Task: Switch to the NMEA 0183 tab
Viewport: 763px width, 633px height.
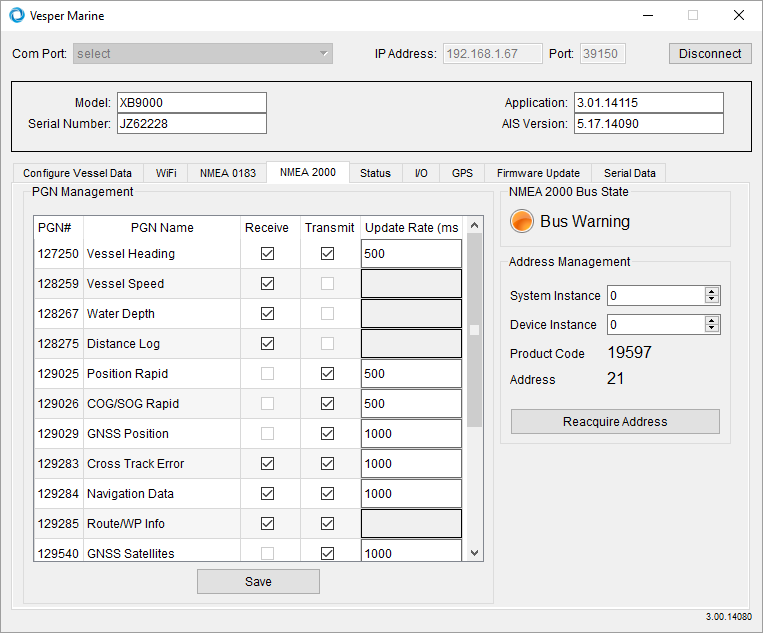Action: [x=228, y=173]
